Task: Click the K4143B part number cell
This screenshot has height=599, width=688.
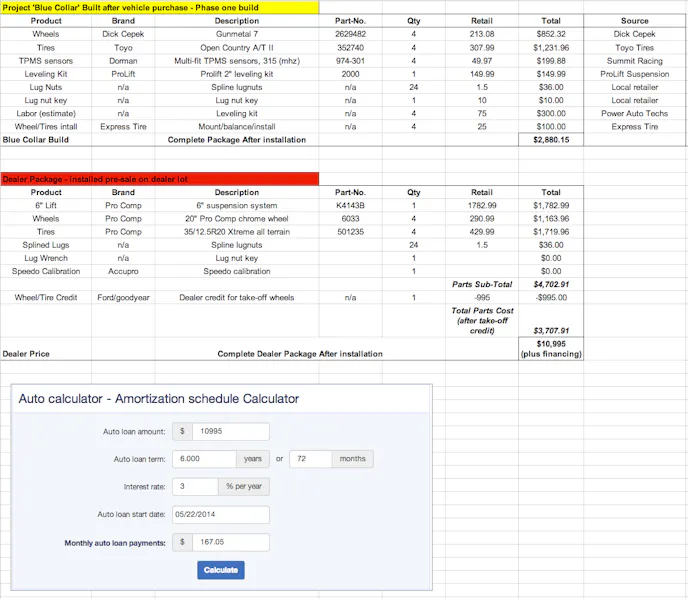Action: click(x=350, y=205)
